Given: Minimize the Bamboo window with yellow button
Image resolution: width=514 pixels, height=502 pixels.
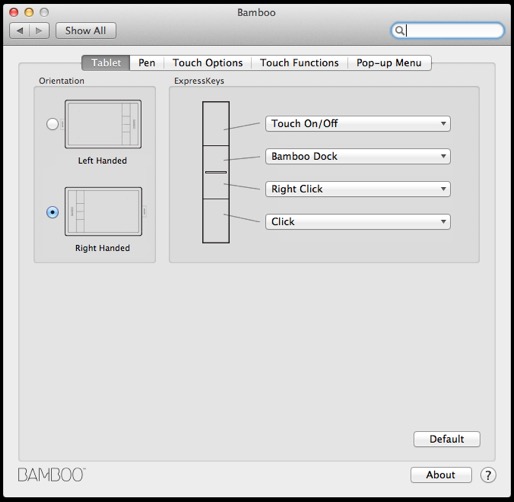Looking at the screenshot, I should 29,12.
